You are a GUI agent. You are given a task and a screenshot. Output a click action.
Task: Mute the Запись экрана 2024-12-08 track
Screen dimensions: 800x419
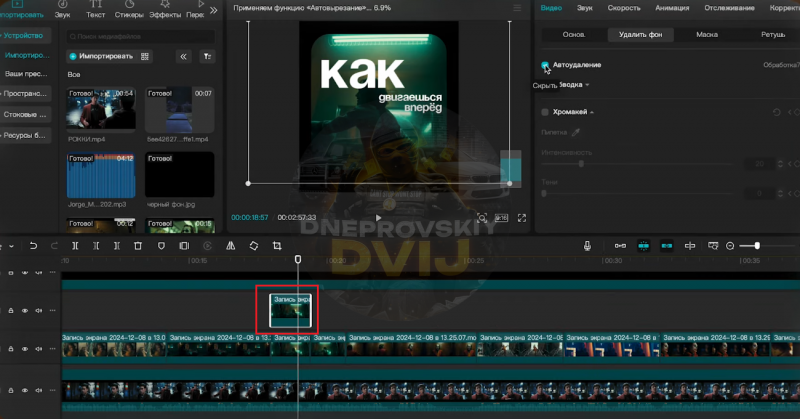[x=39, y=349]
